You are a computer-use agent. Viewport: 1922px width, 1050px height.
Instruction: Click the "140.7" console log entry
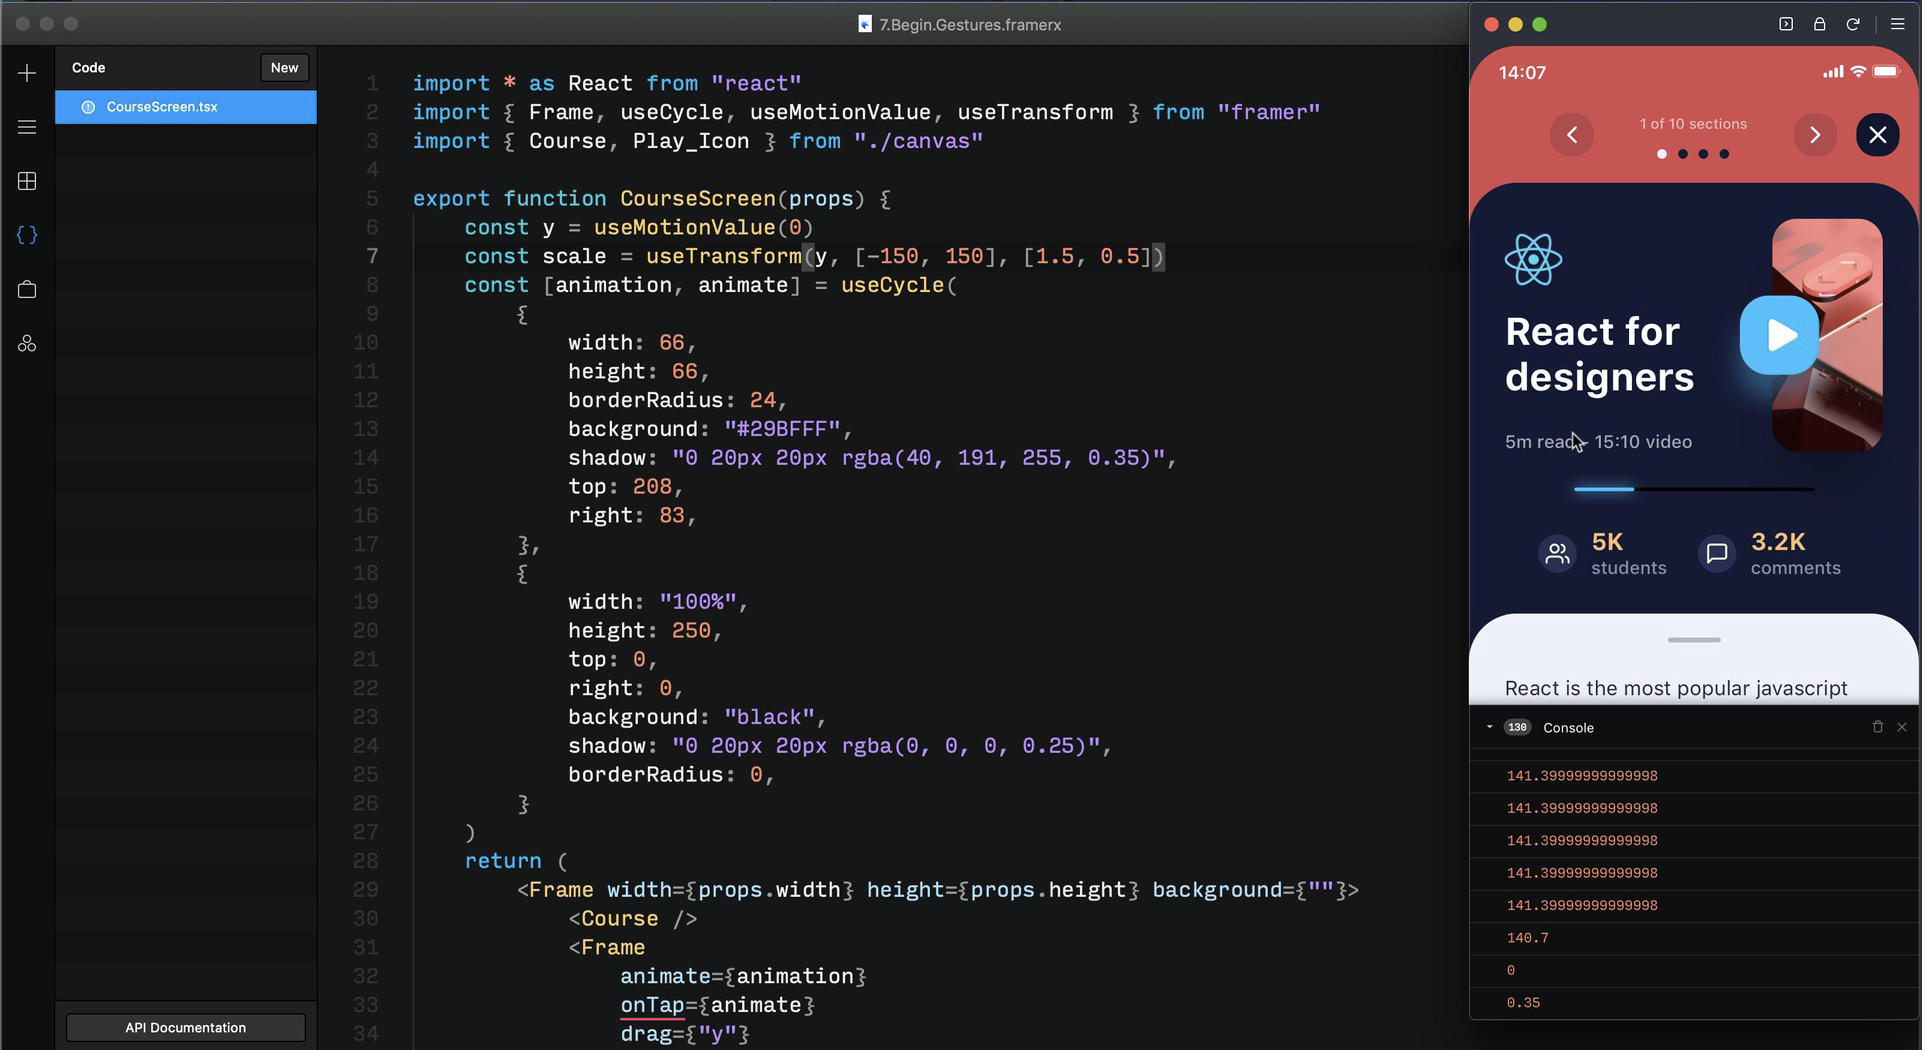tap(1527, 938)
